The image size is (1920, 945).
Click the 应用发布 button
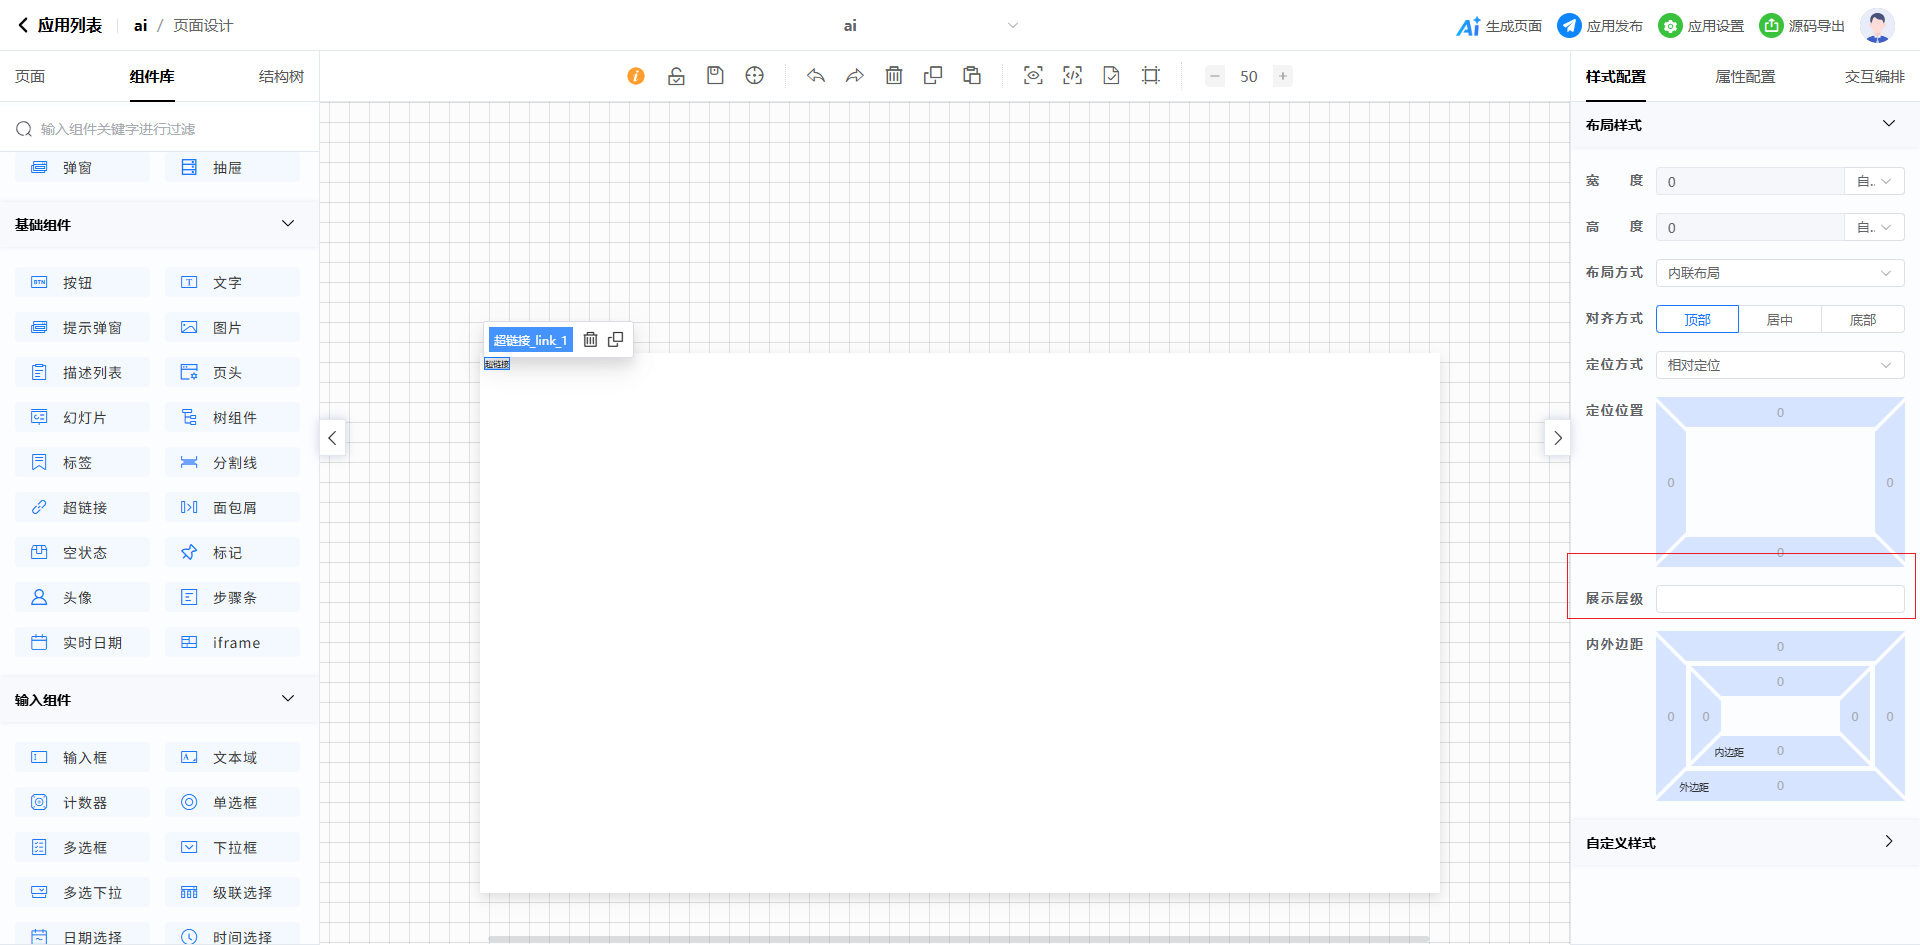tap(1600, 26)
